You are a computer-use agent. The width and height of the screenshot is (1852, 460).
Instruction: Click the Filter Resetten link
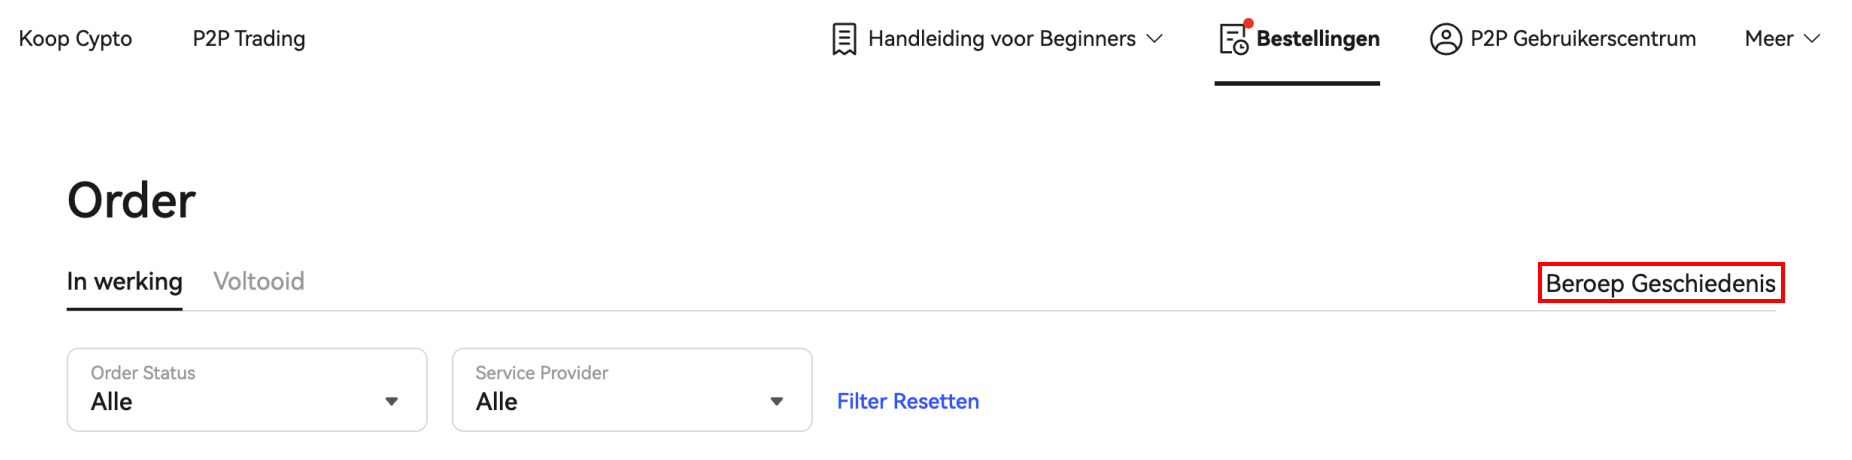coord(908,401)
